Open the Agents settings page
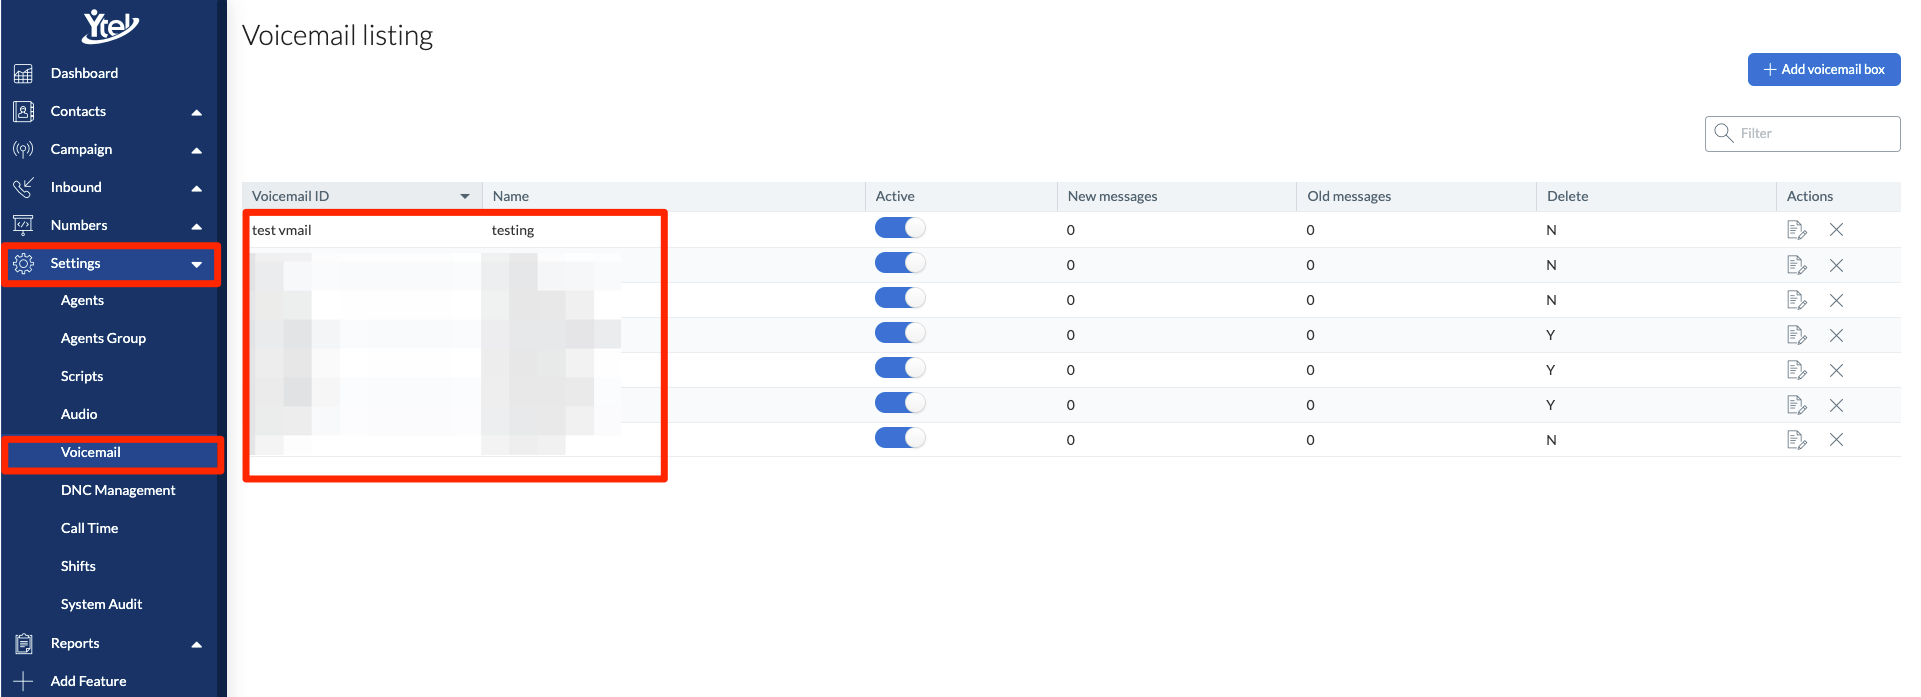 click(82, 300)
